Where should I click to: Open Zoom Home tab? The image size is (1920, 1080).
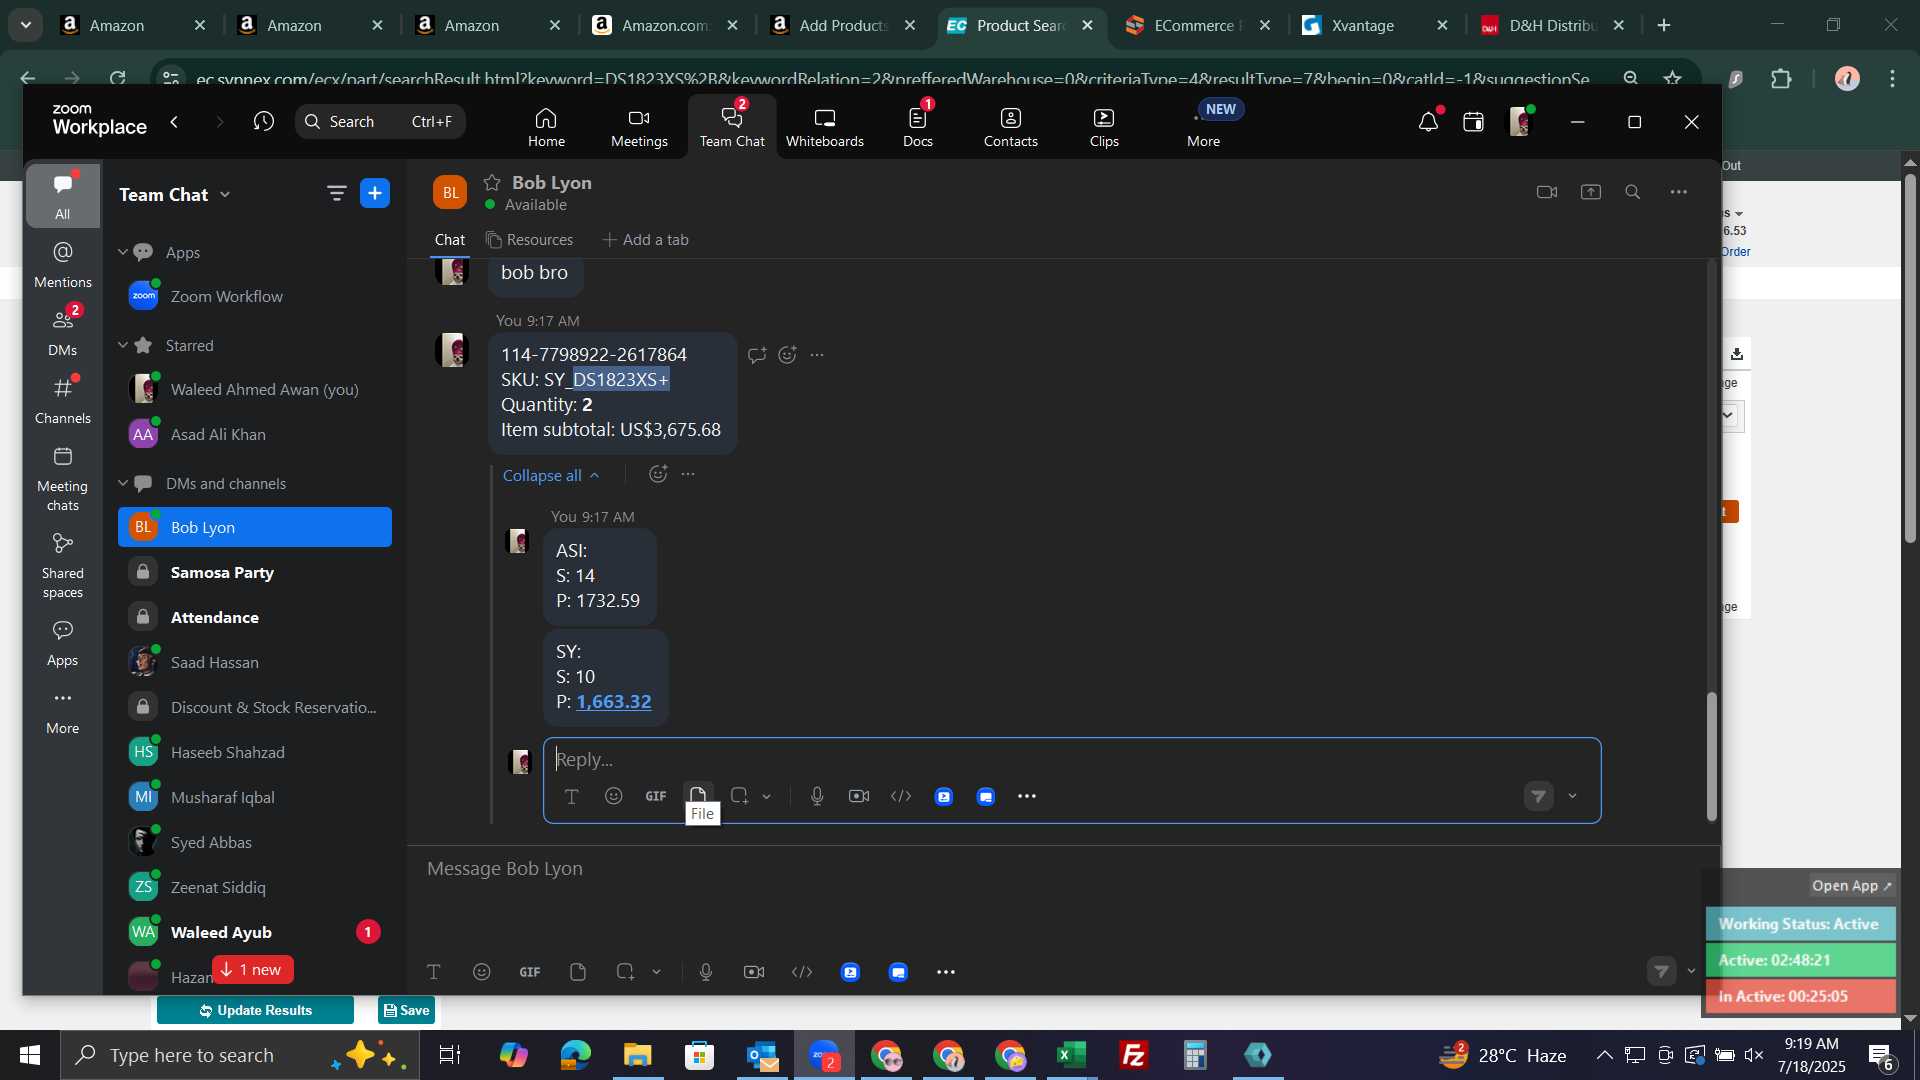pyautogui.click(x=546, y=127)
